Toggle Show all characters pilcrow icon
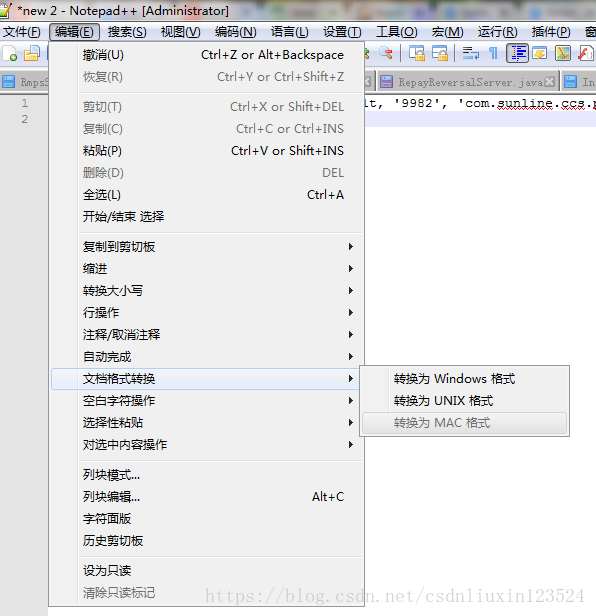The image size is (596, 616). click(x=493, y=53)
